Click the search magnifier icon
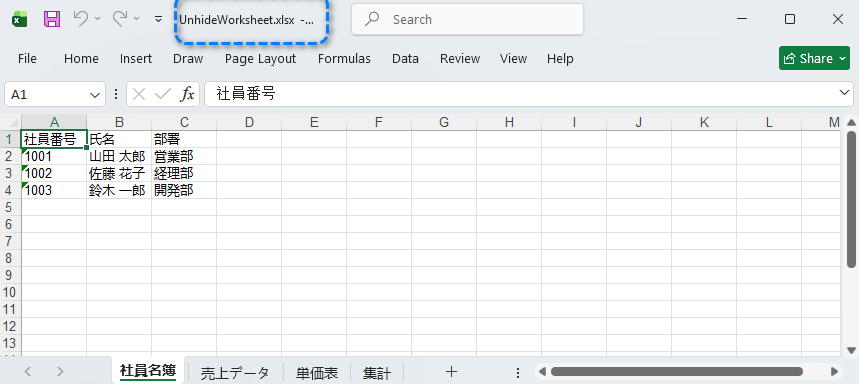The image size is (859, 384). coord(373,19)
